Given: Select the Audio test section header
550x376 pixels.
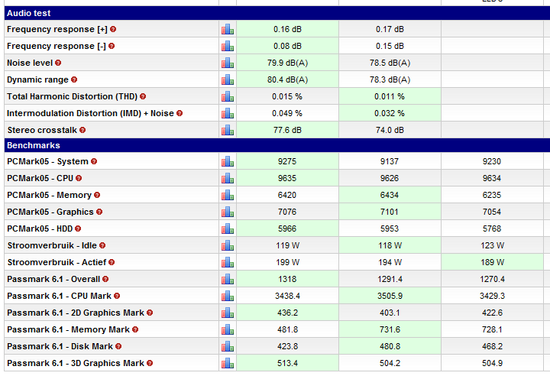Looking at the screenshot, I should [x=277, y=13].
